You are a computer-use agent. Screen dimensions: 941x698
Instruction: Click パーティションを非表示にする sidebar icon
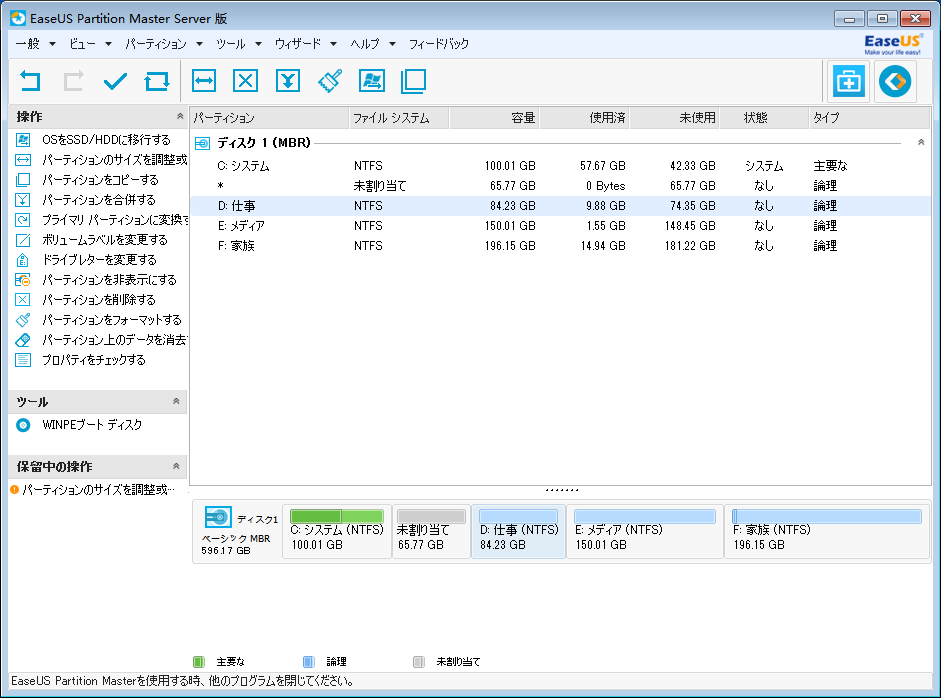23,280
